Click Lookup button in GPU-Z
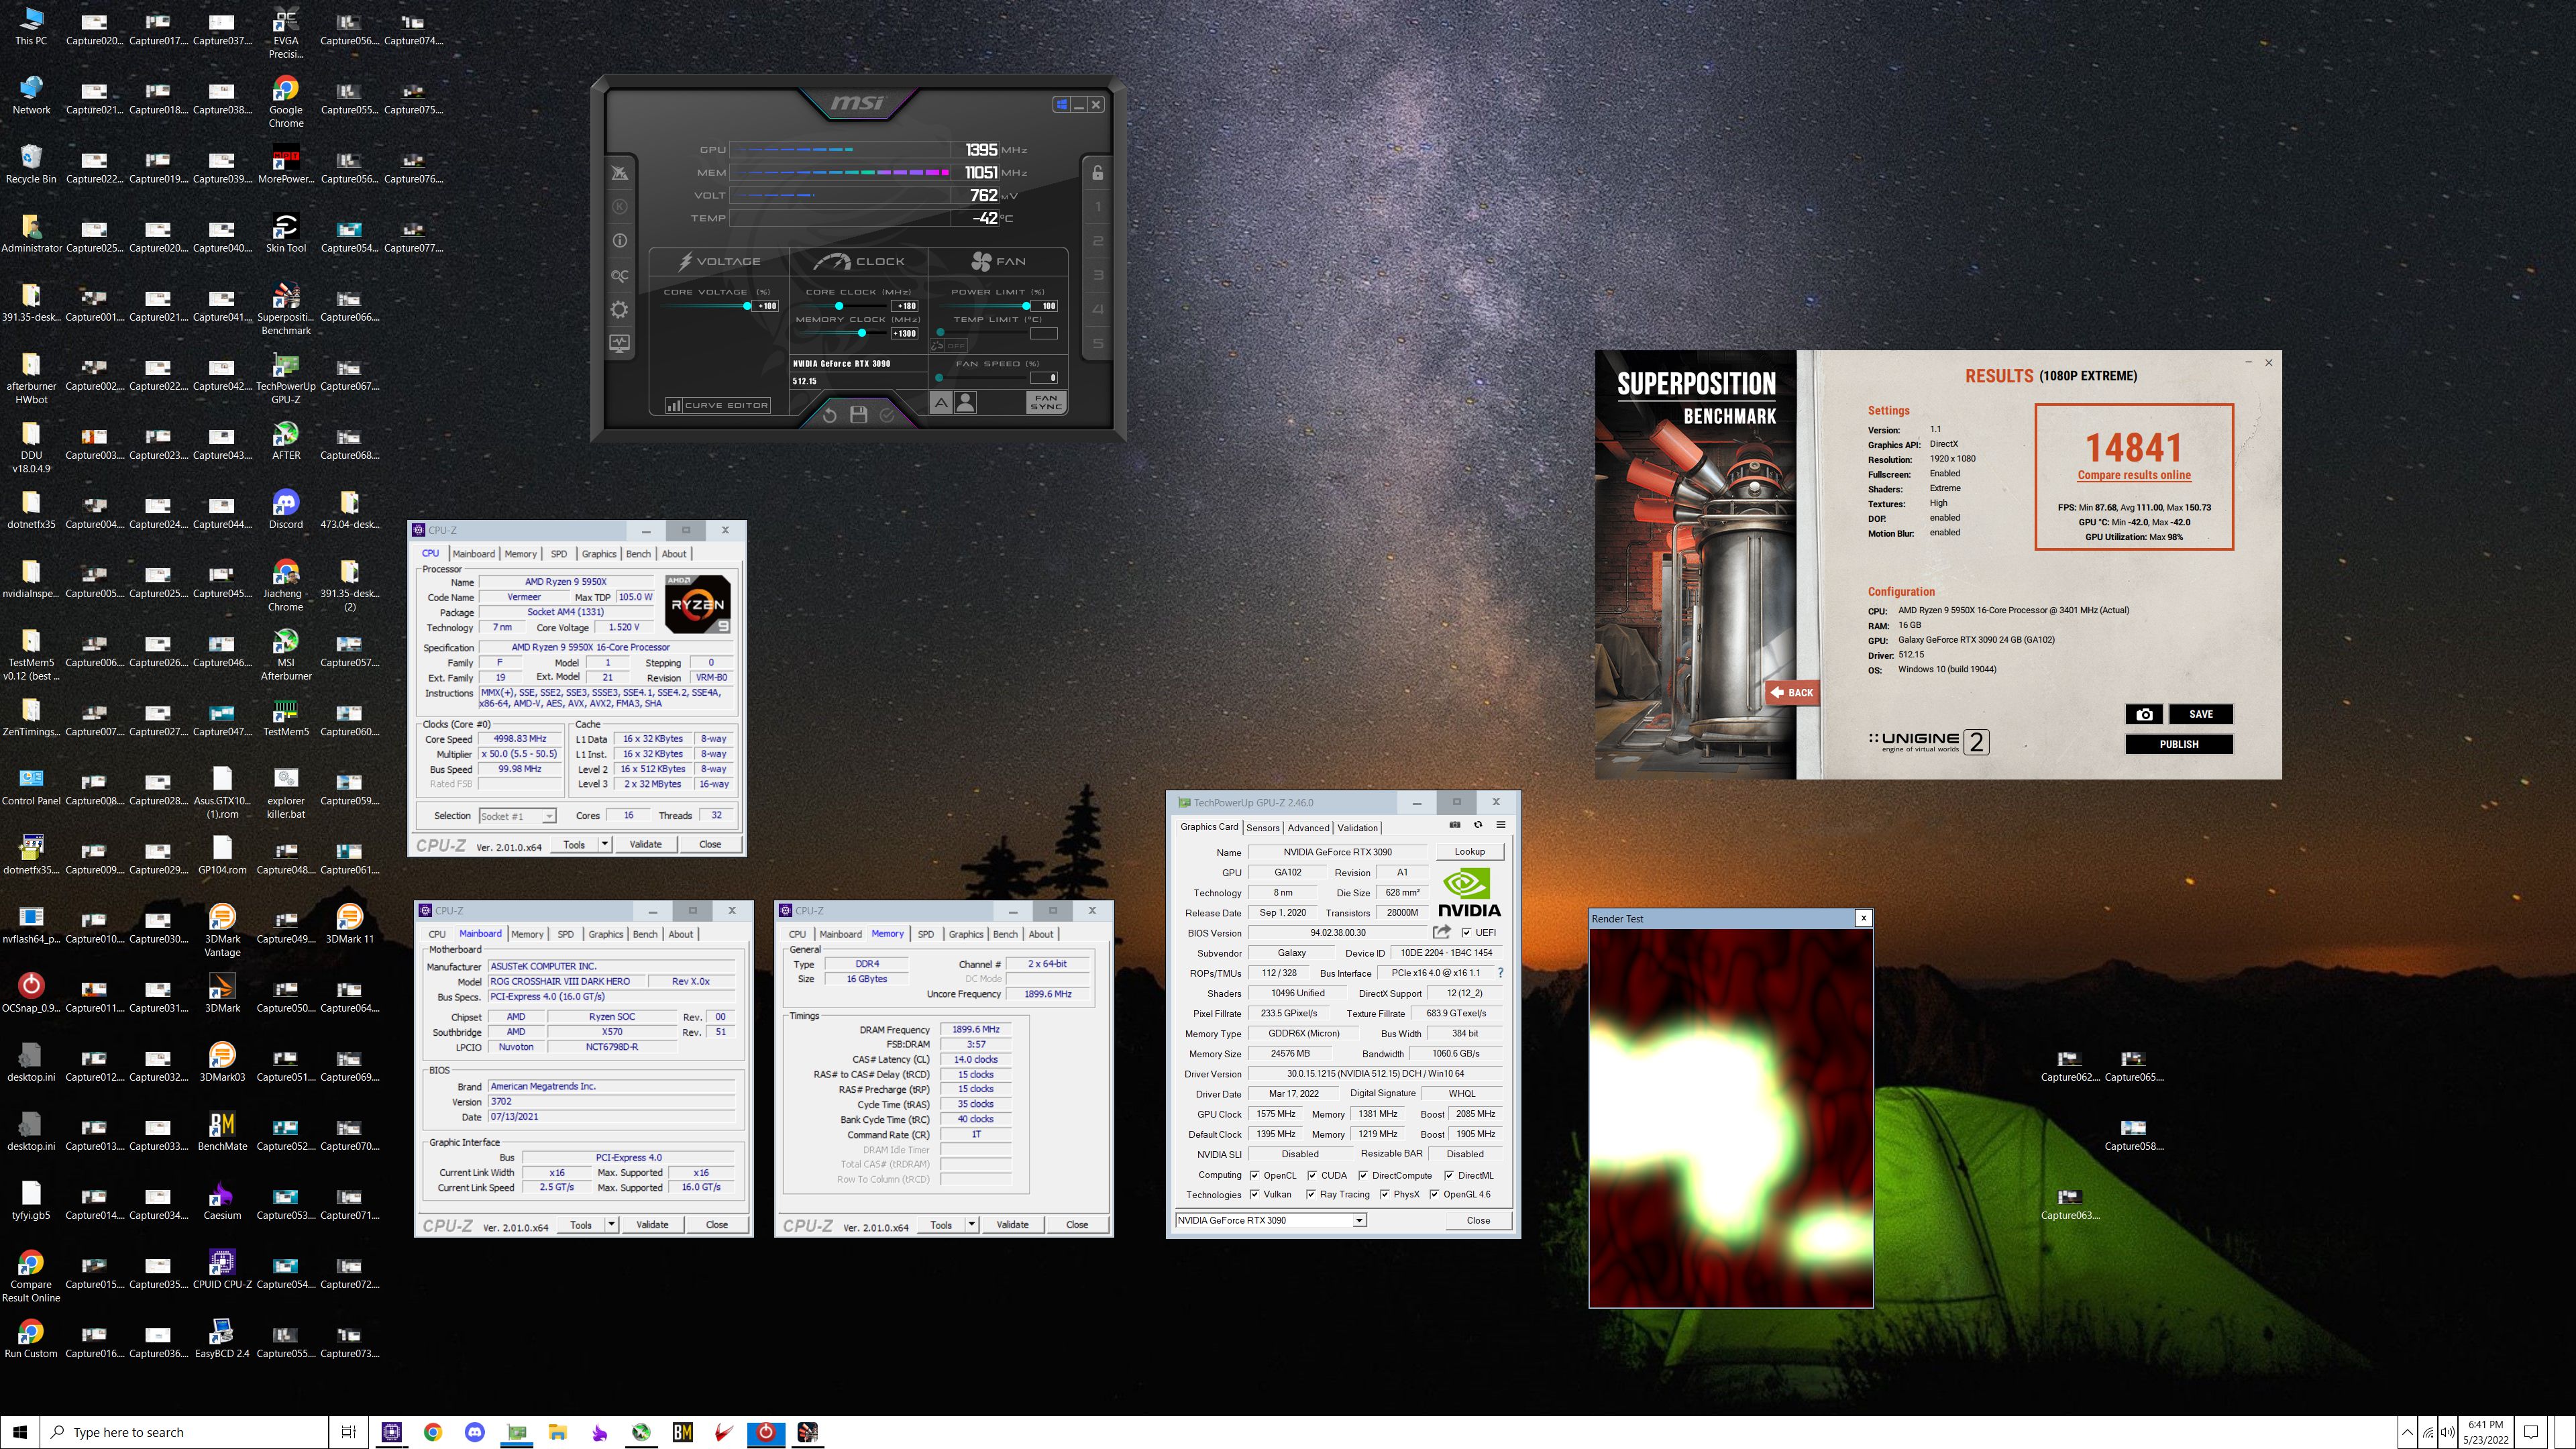The width and height of the screenshot is (2576, 1449). (1469, 852)
